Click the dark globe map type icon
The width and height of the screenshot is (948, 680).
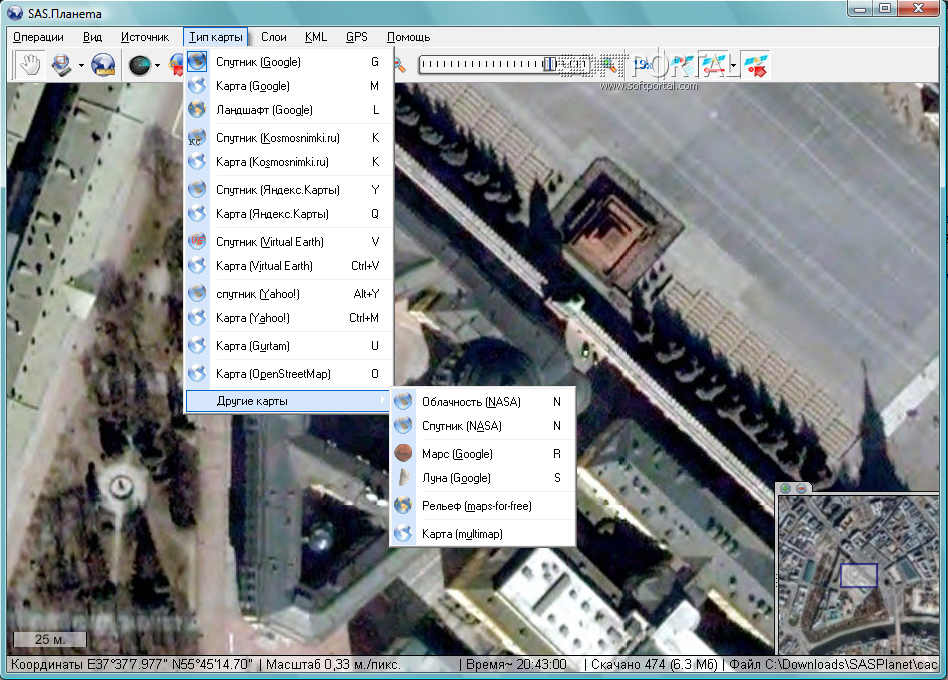tap(140, 66)
